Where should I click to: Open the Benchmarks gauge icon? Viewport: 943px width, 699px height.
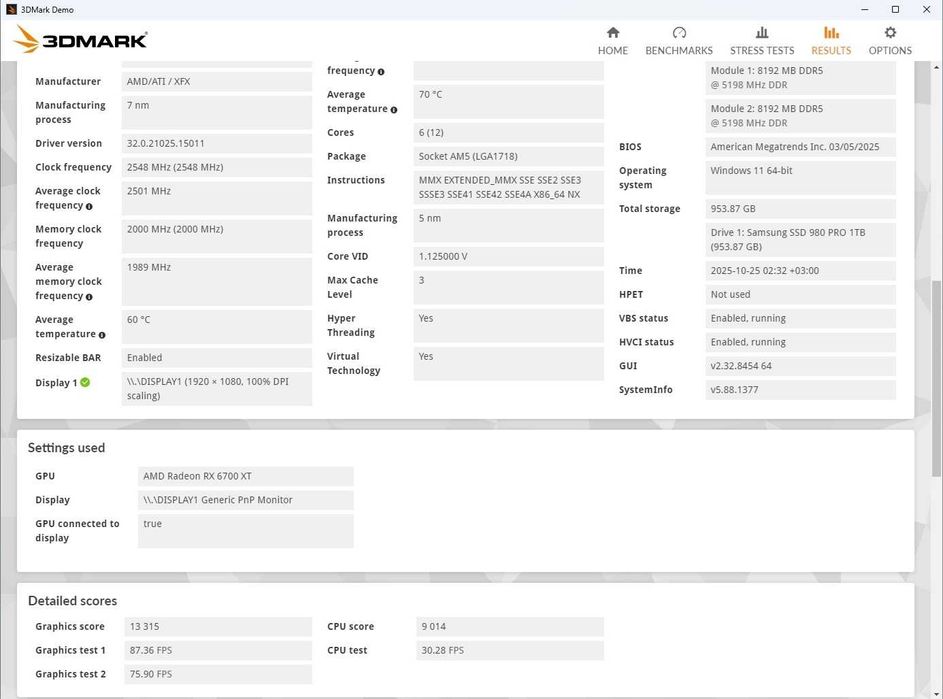coord(679,32)
